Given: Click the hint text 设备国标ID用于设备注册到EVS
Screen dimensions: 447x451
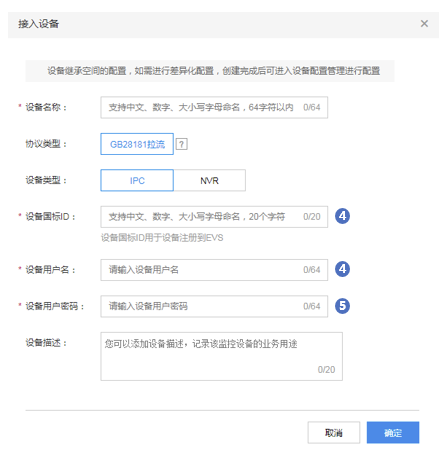Looking at the screenshot, I should coord(162,238).
